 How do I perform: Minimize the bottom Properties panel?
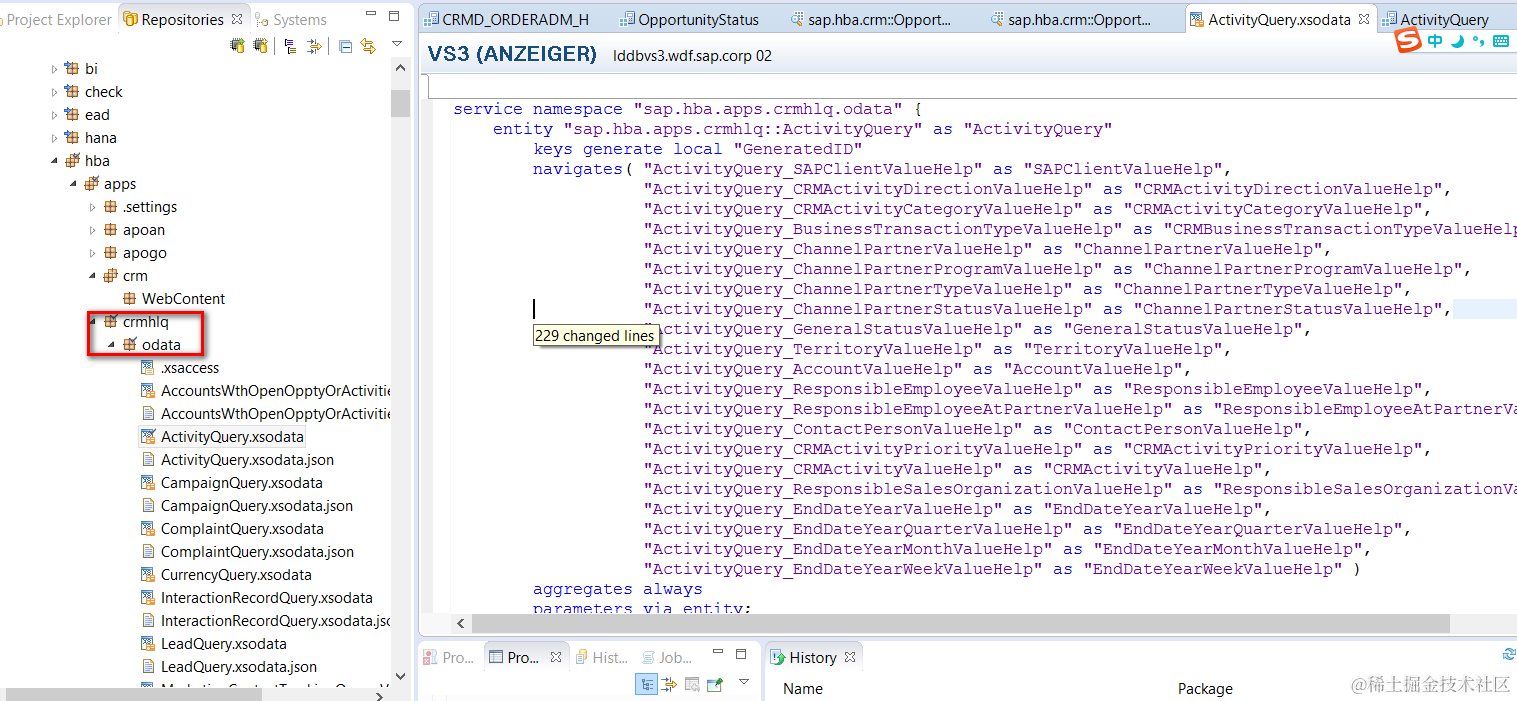coord(718,651)
